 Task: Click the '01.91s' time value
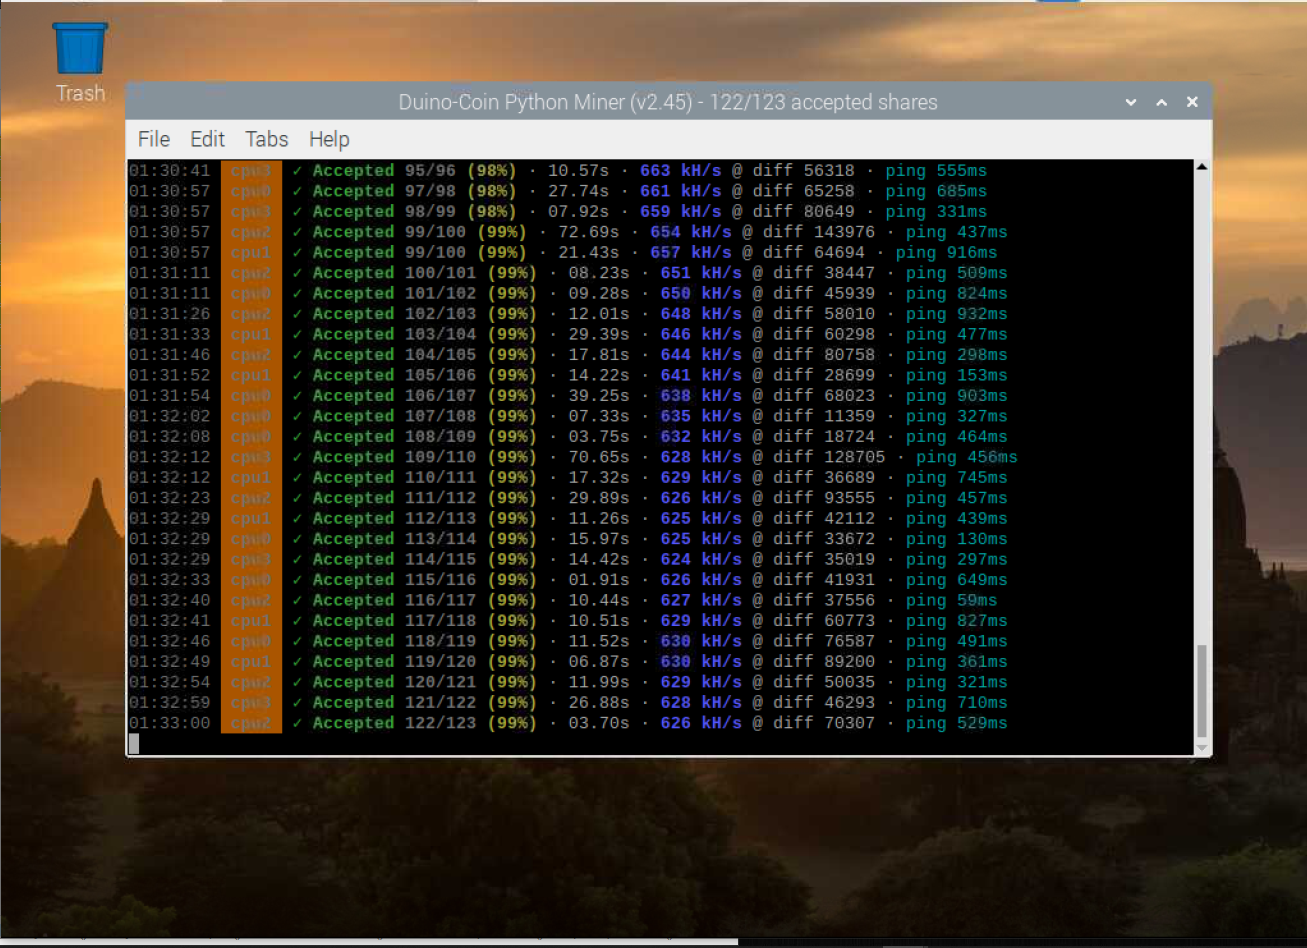598,580
